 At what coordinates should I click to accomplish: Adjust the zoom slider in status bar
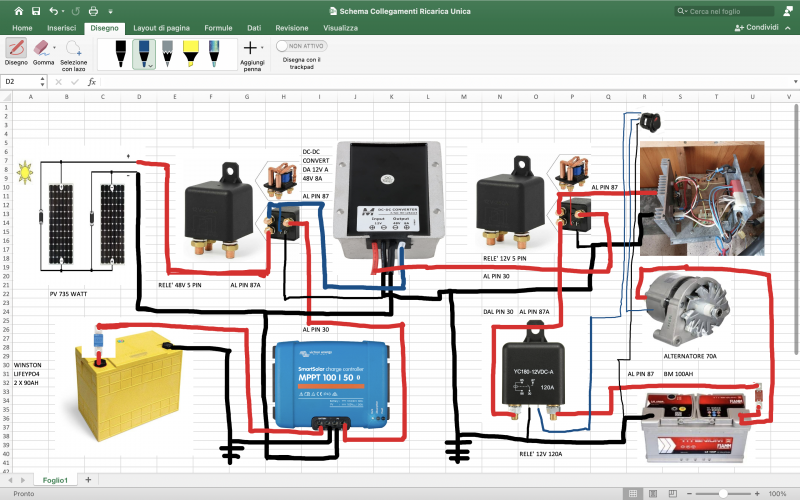722,494
